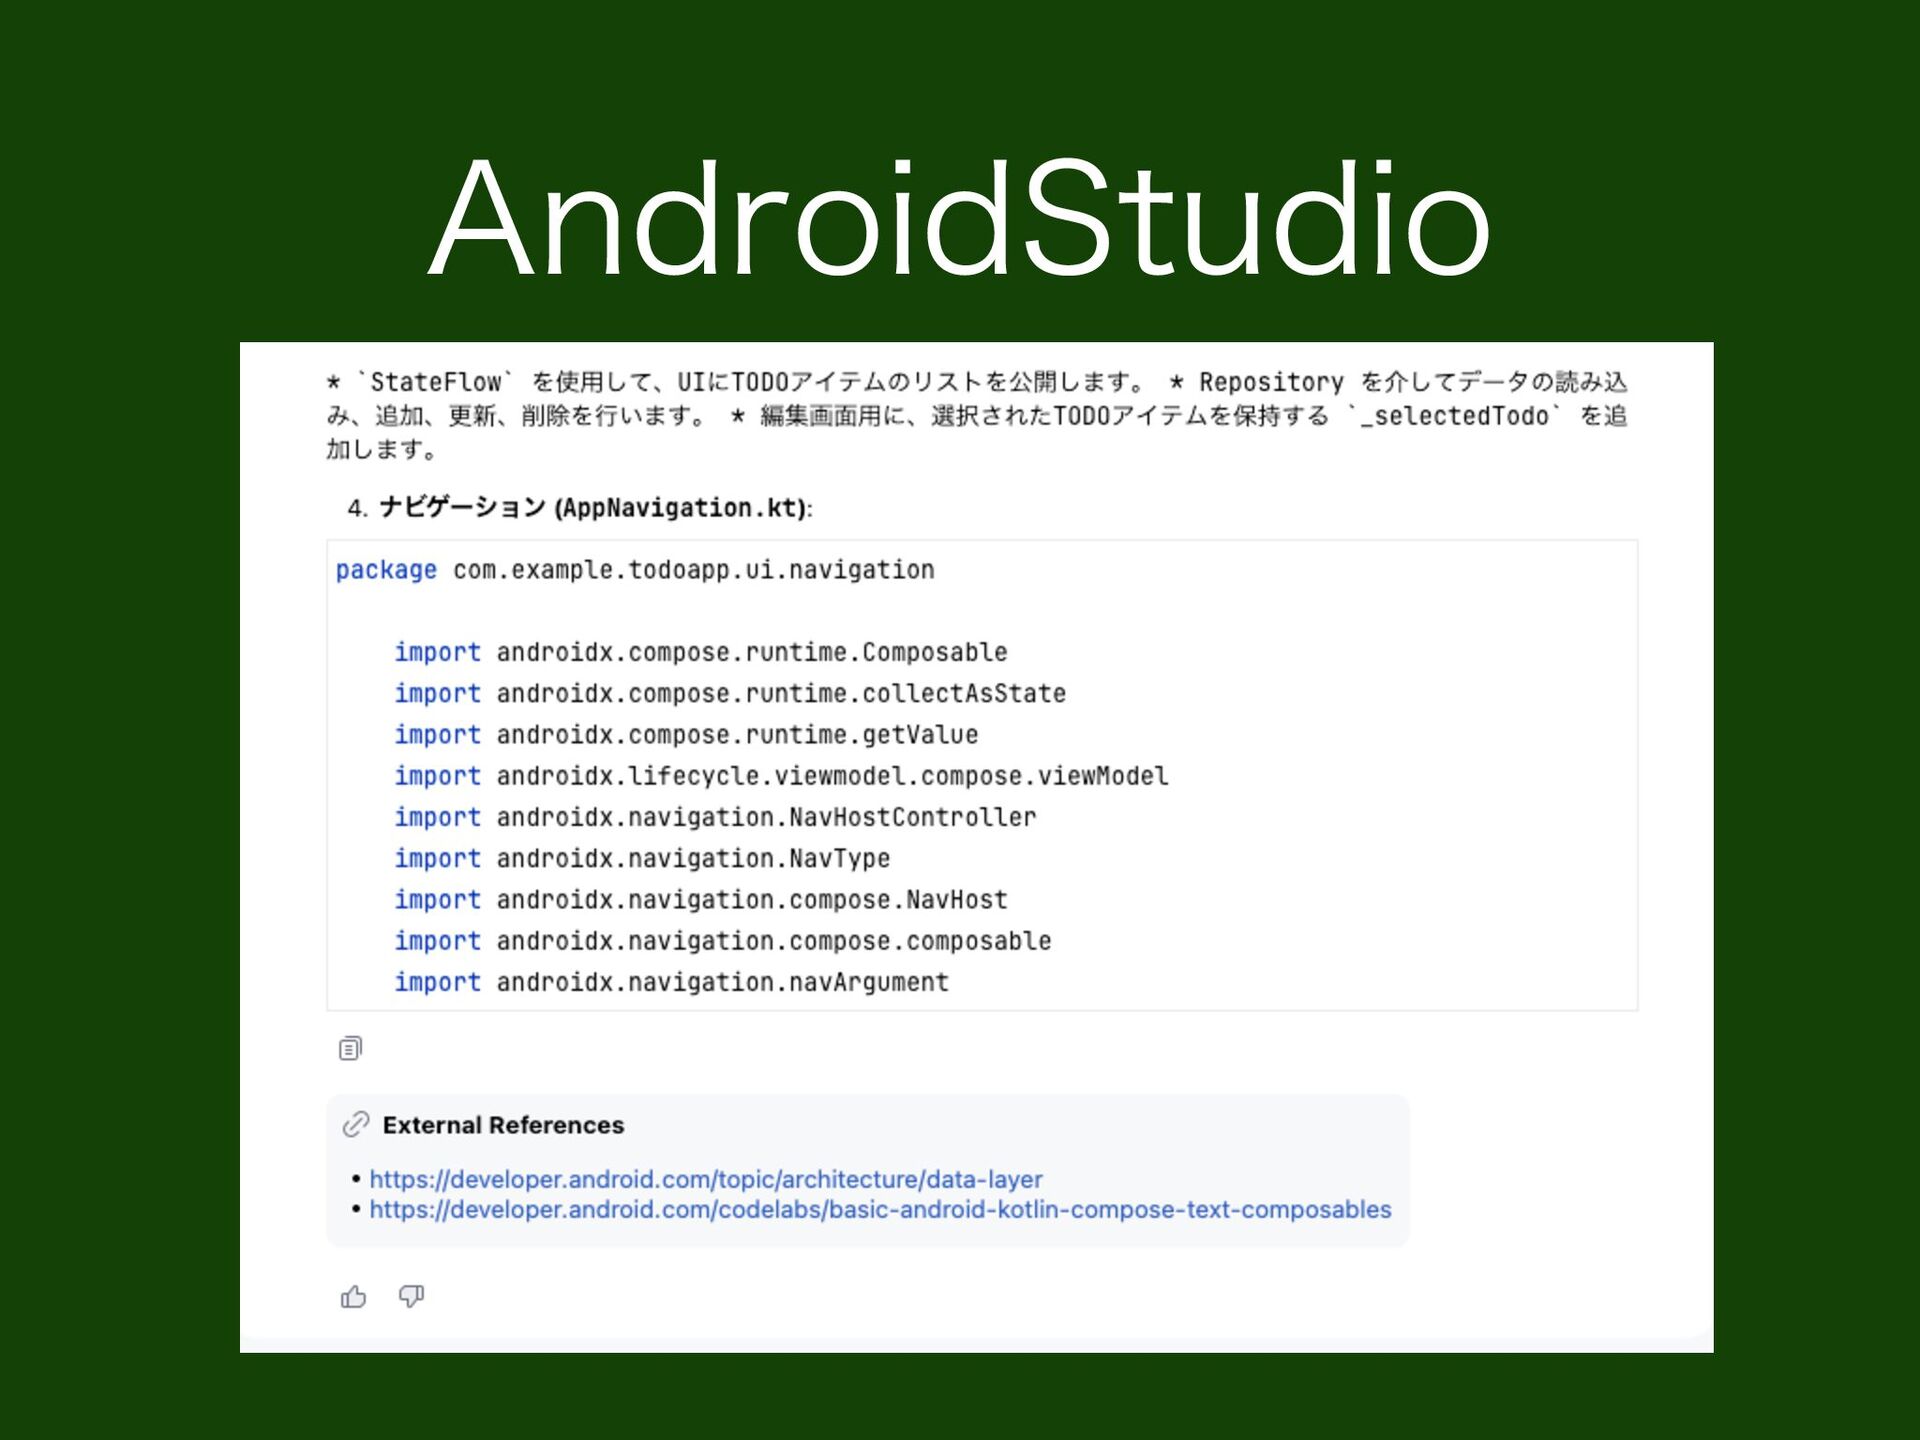The image size is (1920, 1440).
Task: Open the compose-text-composables codelab link
Action: pyautogui.click(x=880, y=1209)
